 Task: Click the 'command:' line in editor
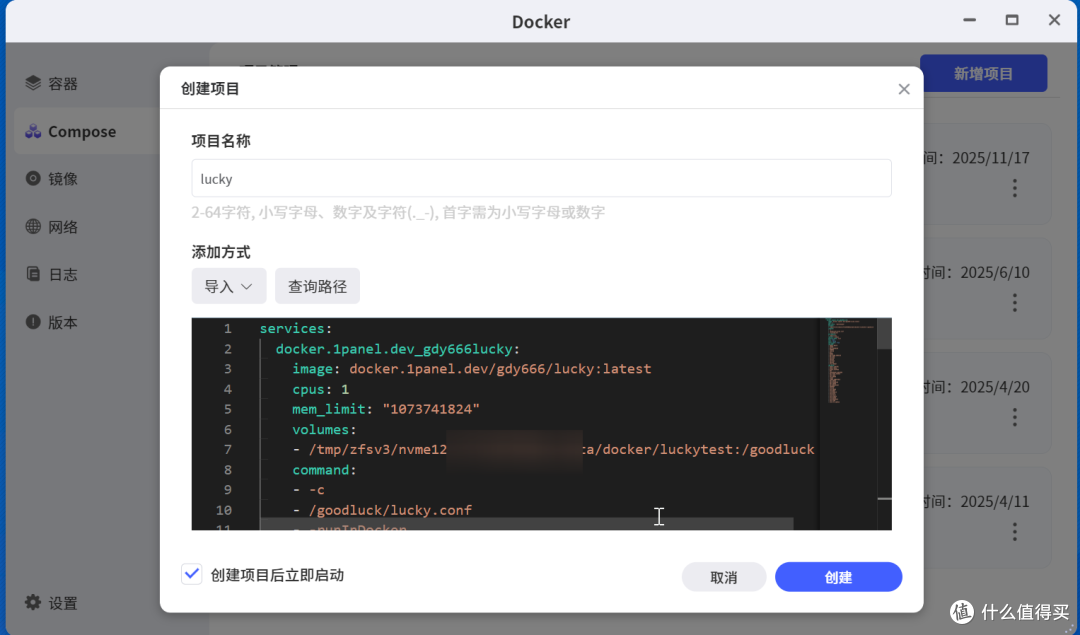click(x=324, y=470)
